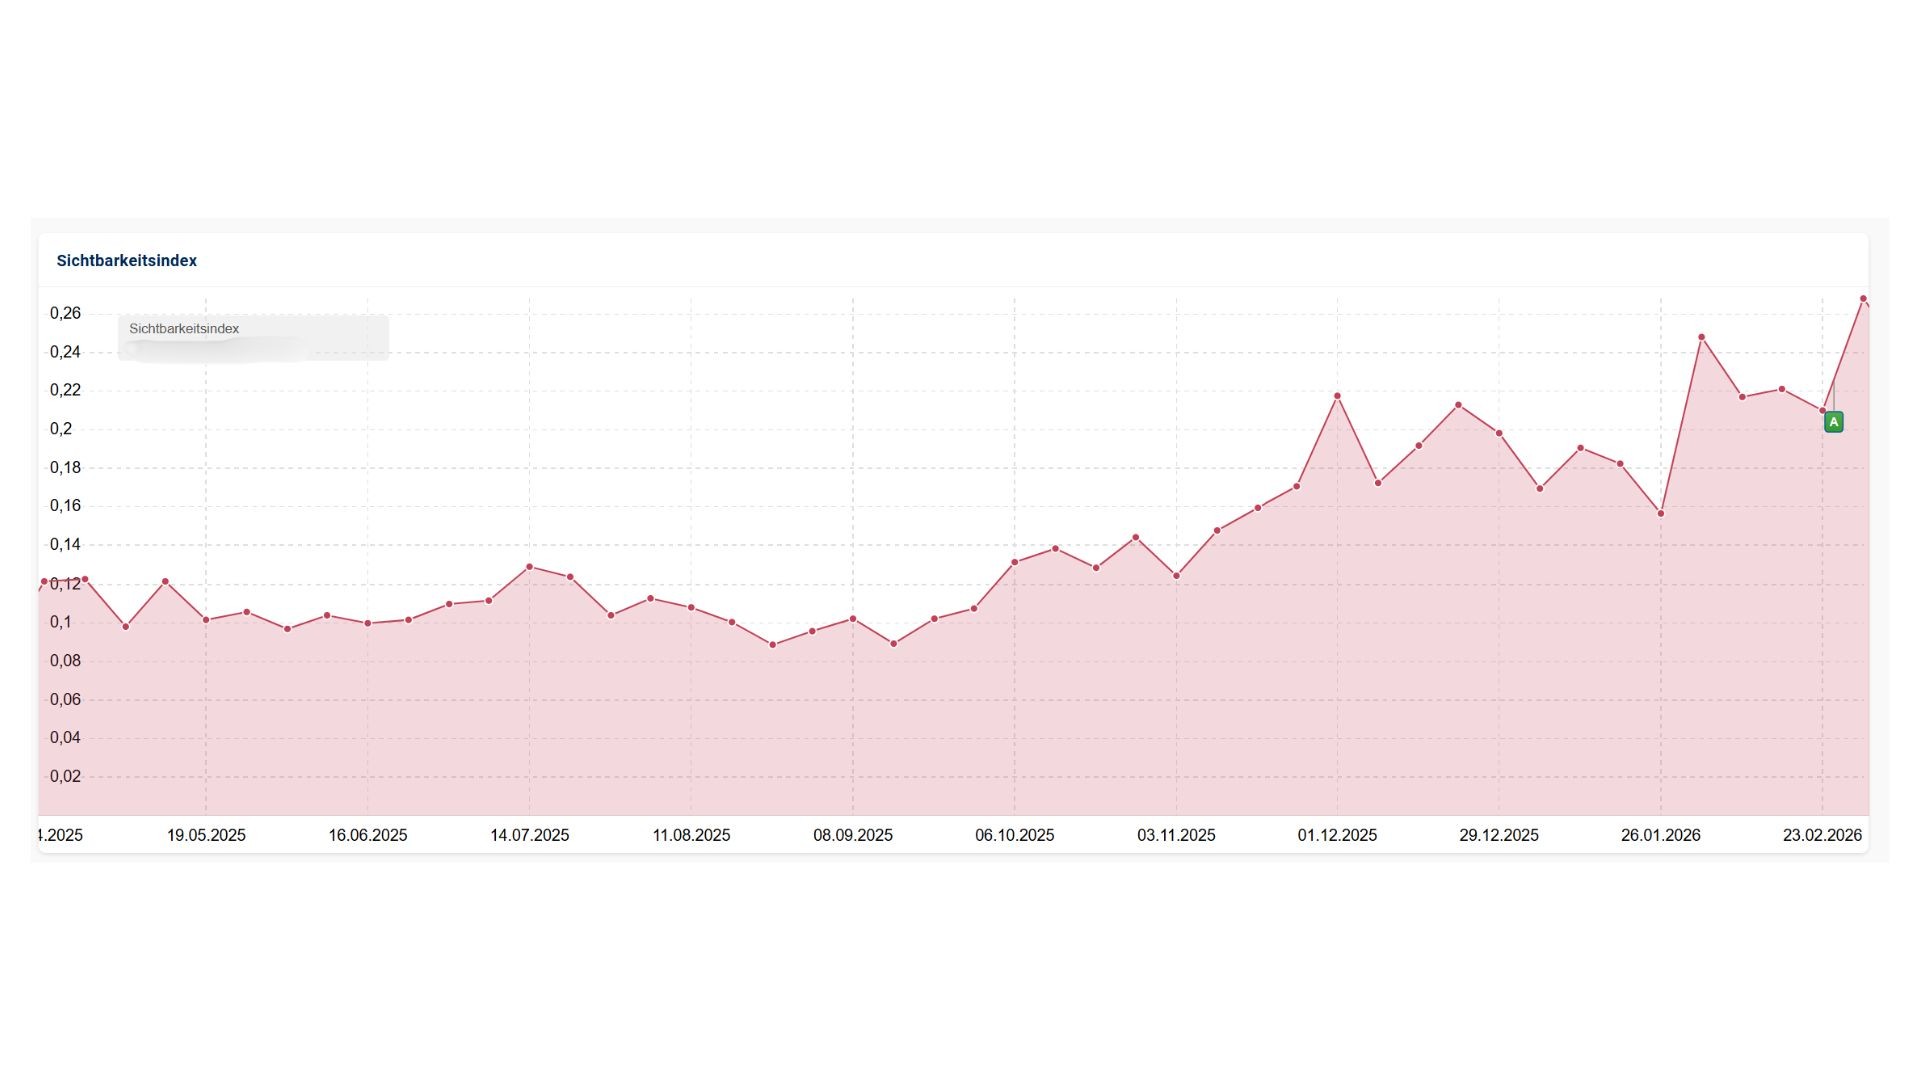
Task: Click the peak point above 29.12.2025
Action: (x=1458, y=404)
